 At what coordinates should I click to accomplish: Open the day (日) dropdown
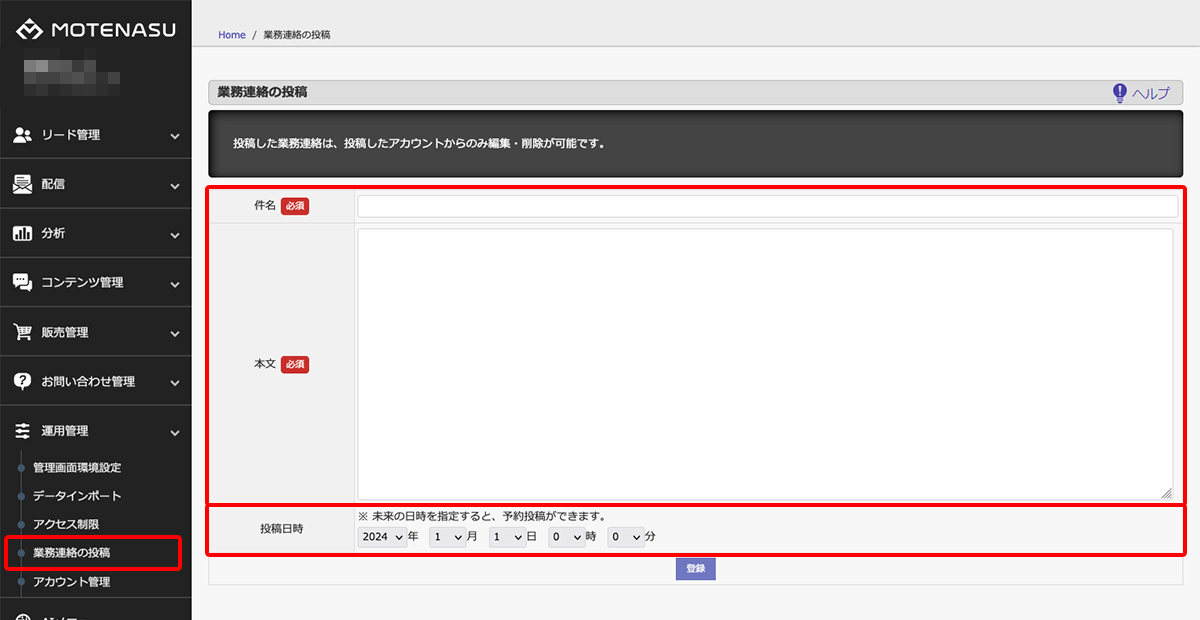(x=507, y=537)
